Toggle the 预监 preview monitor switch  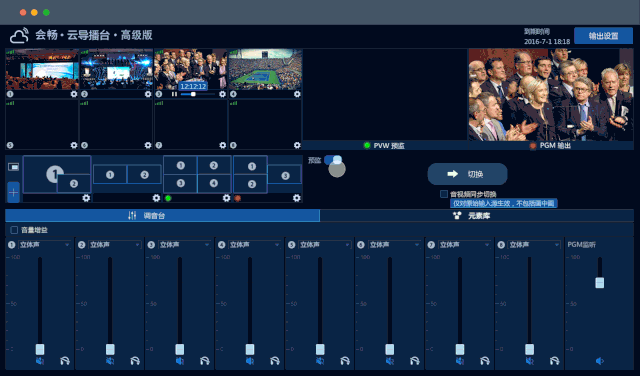coord(333,160)
